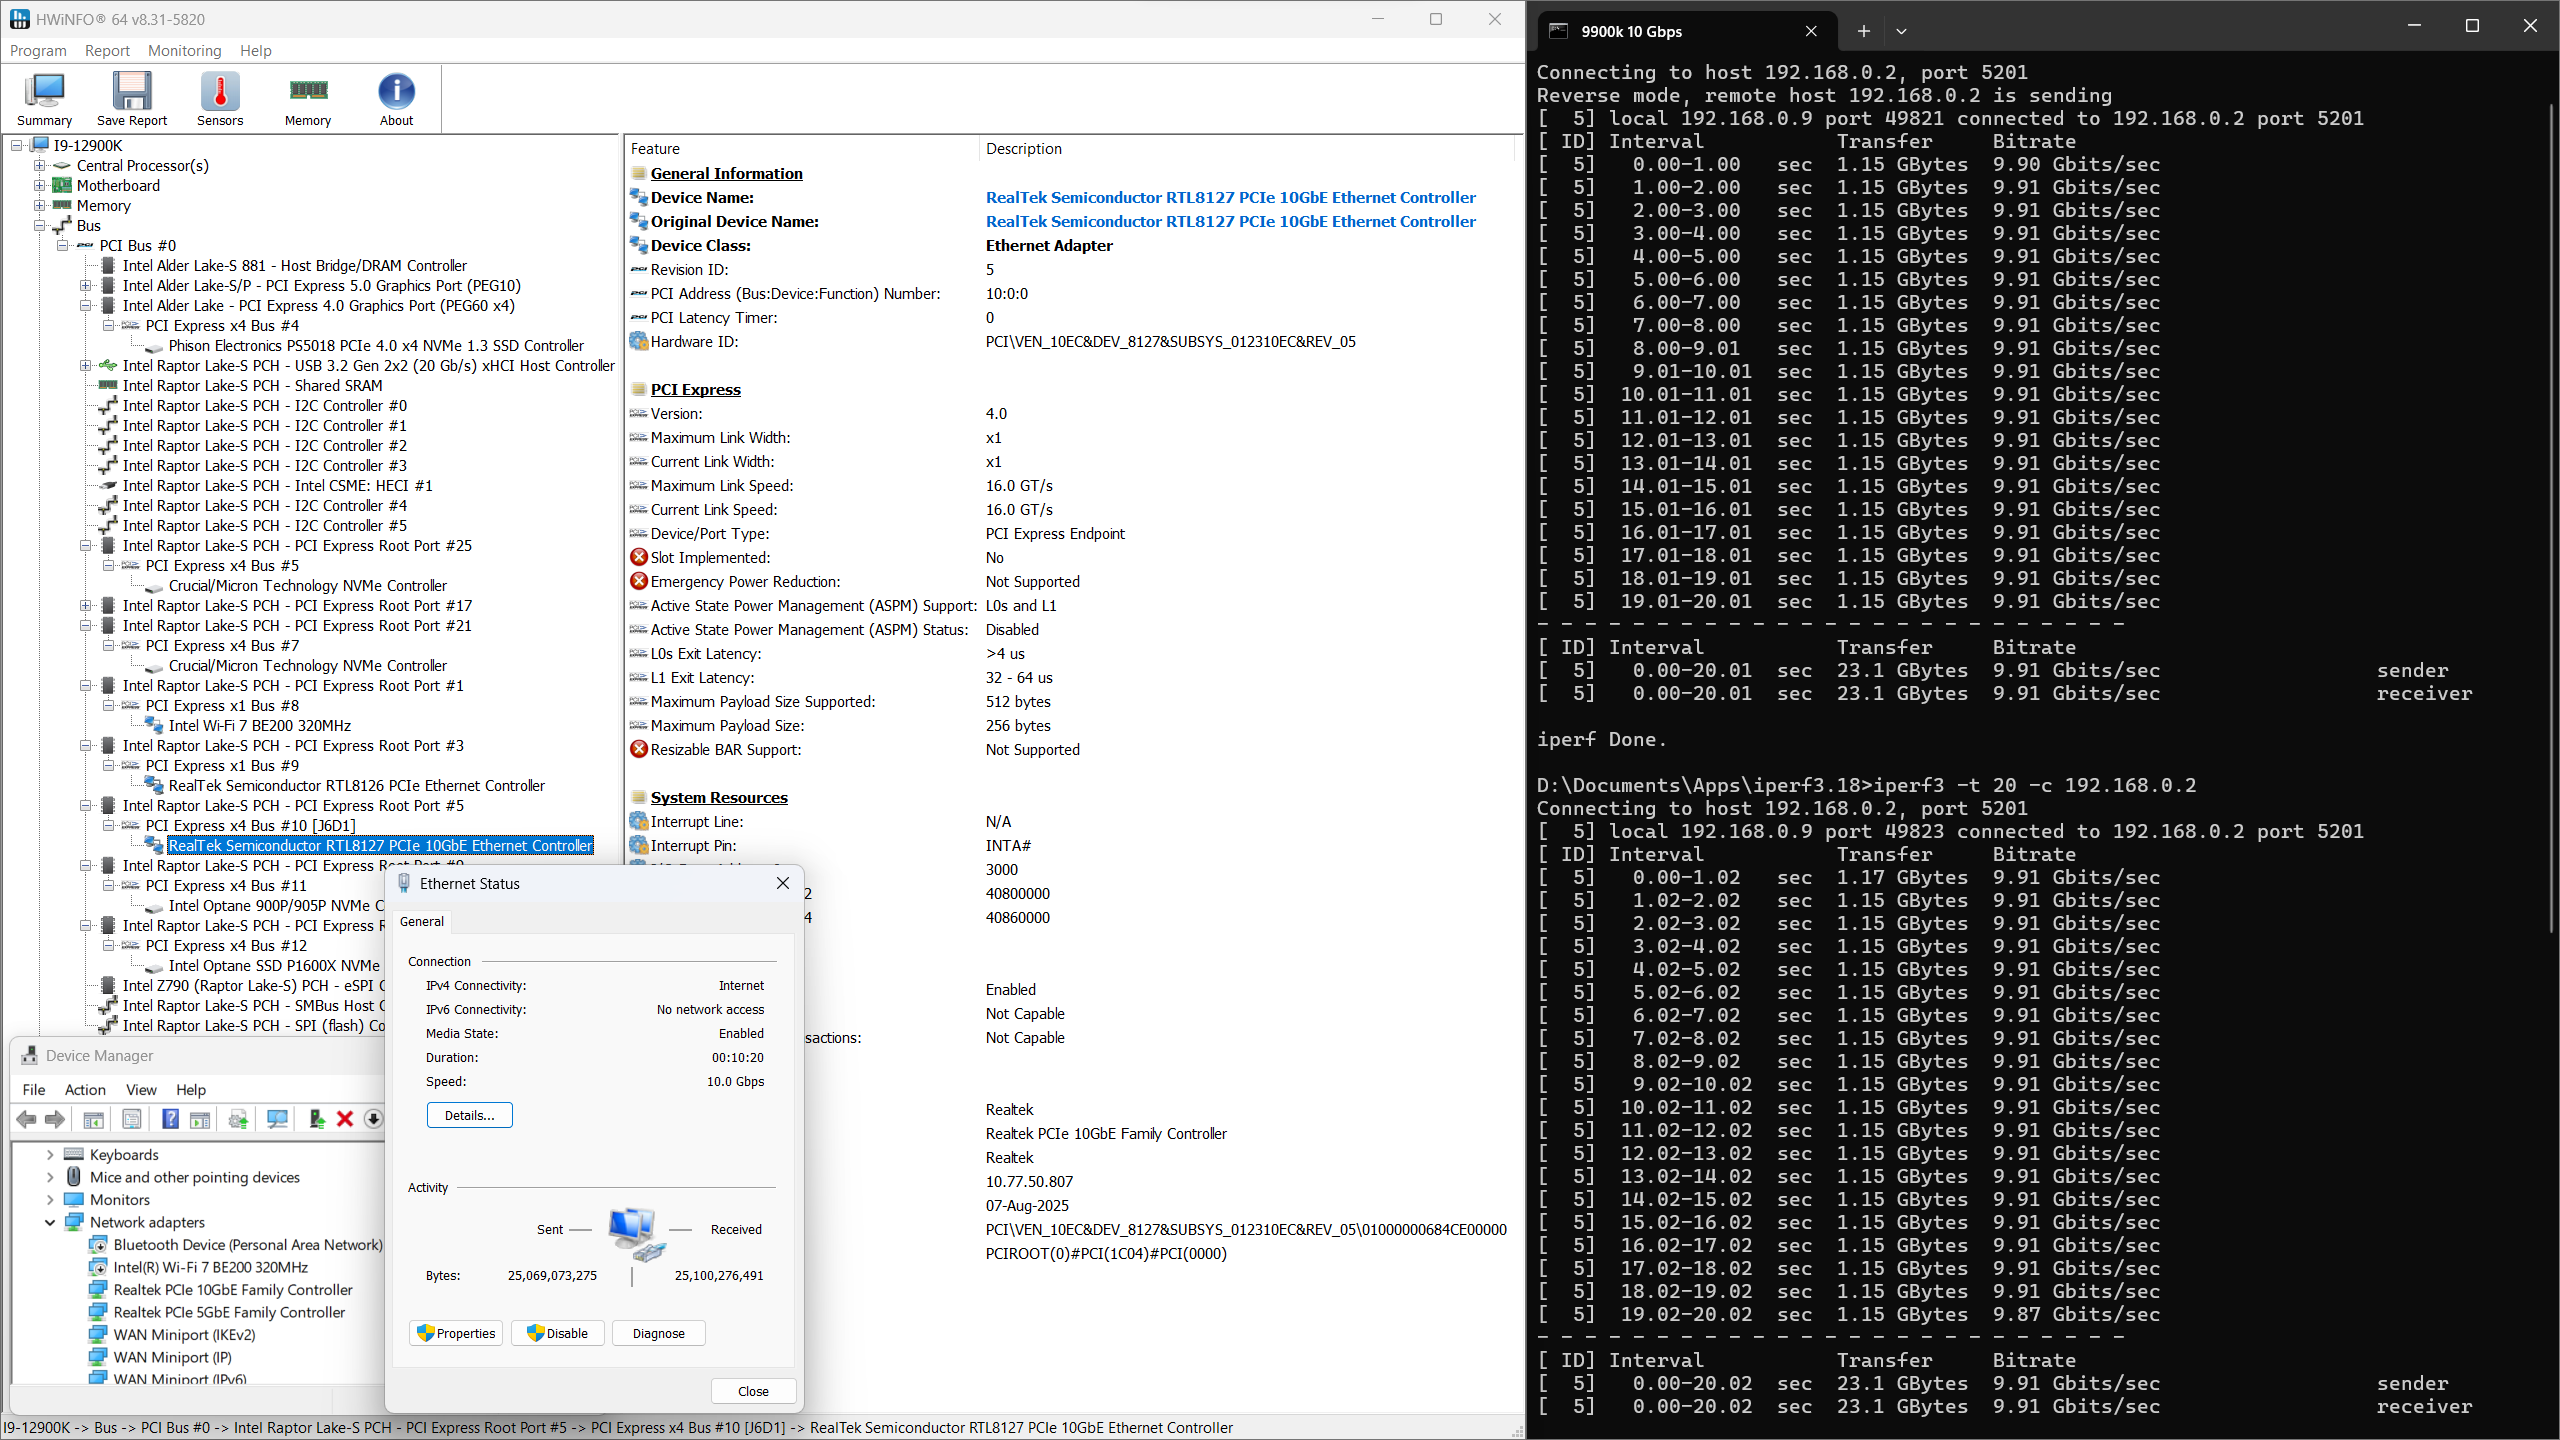Viewport: 2560px width, 1440px height.
Task: Open the Monitoring menu in HWiNFO
Action: tap(184, 51)
